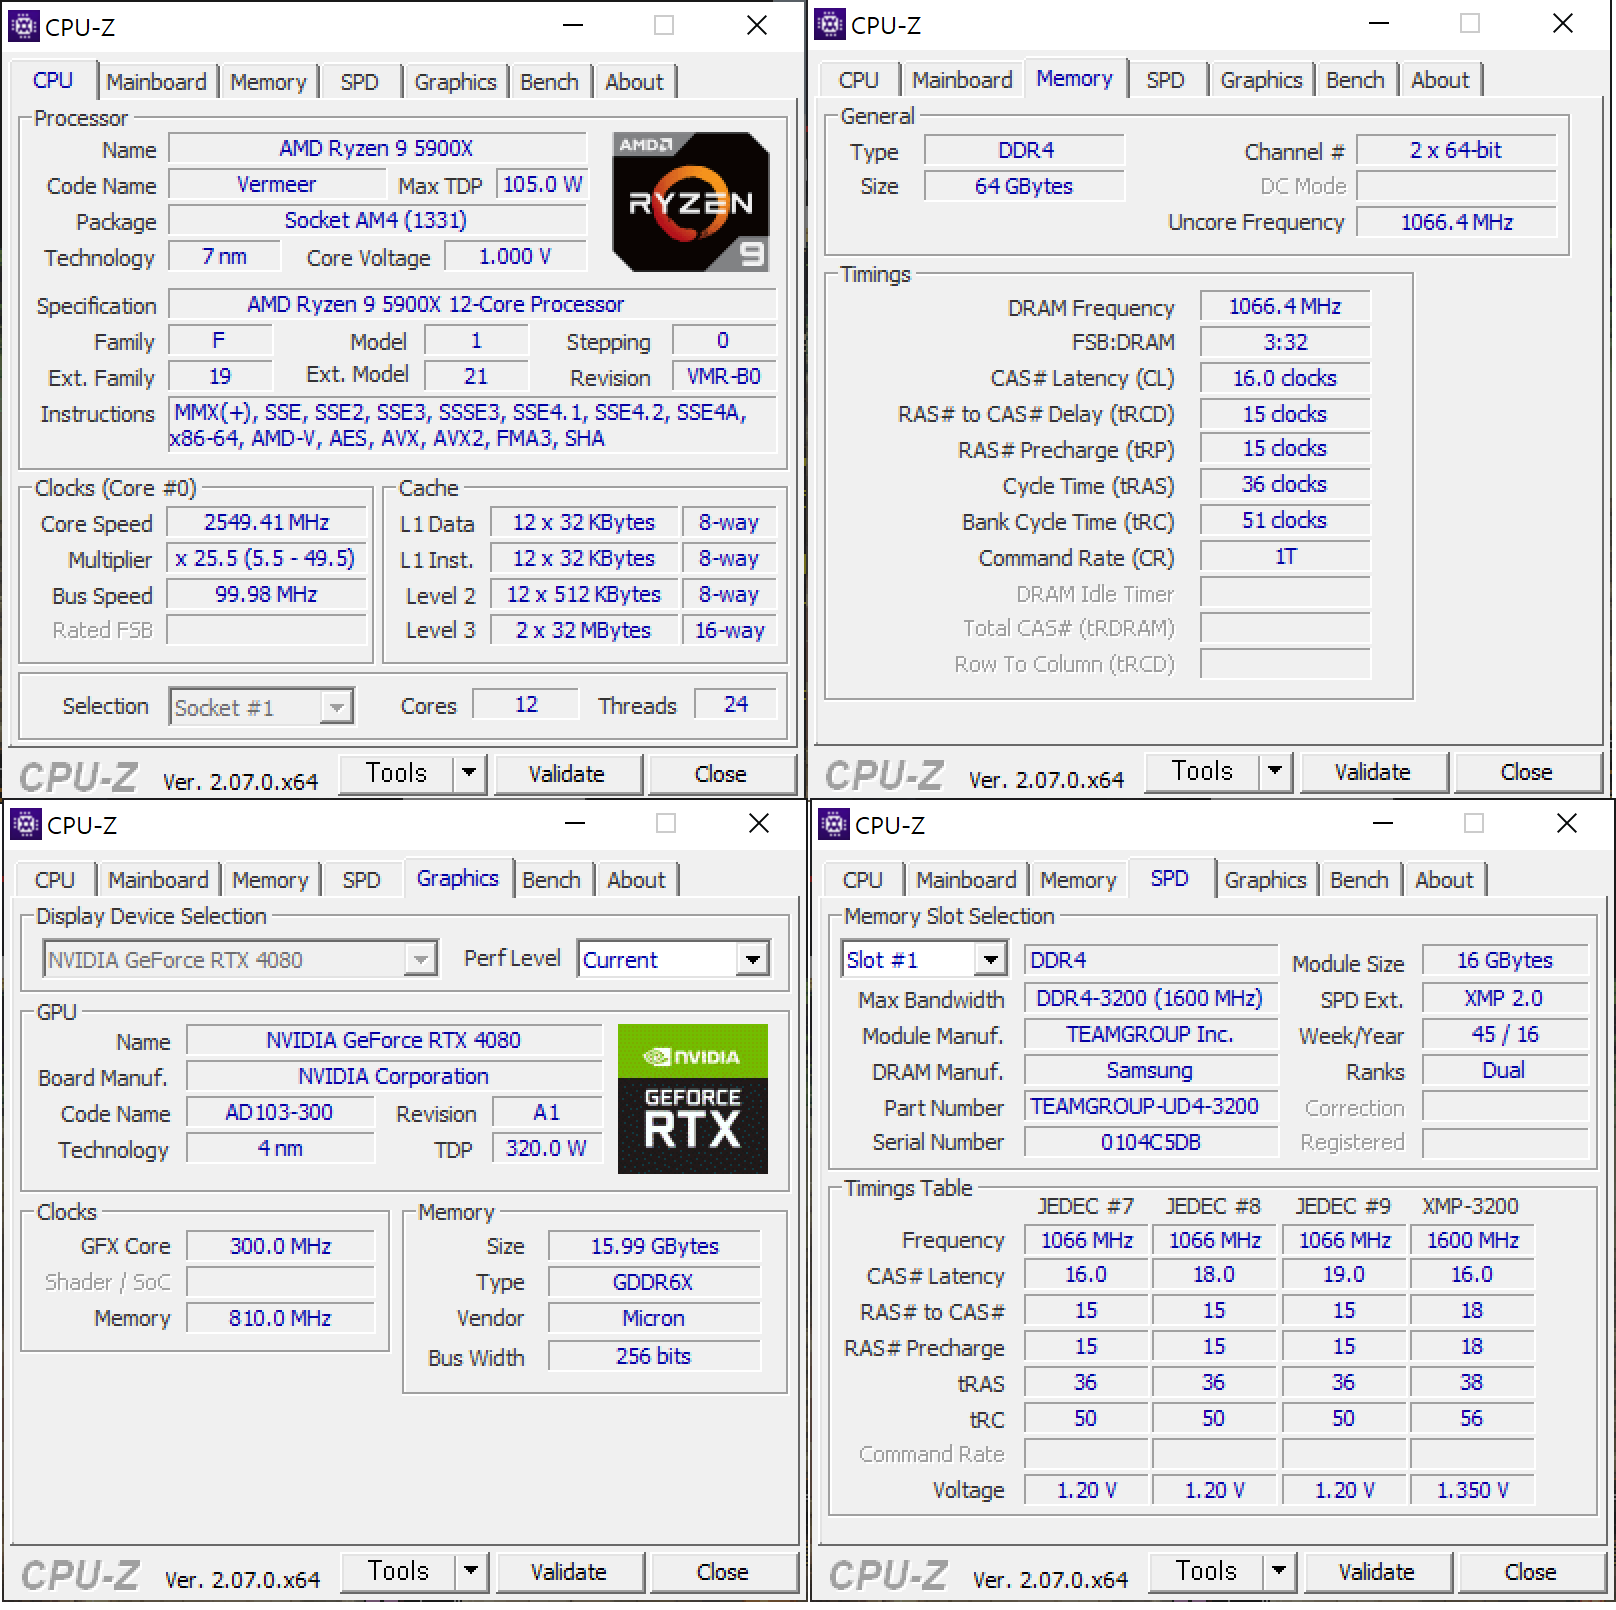This screenshot has width=1616, height=1610.
Task: Open Graphics tab in the memory slot window
Action: [1265, 880]
